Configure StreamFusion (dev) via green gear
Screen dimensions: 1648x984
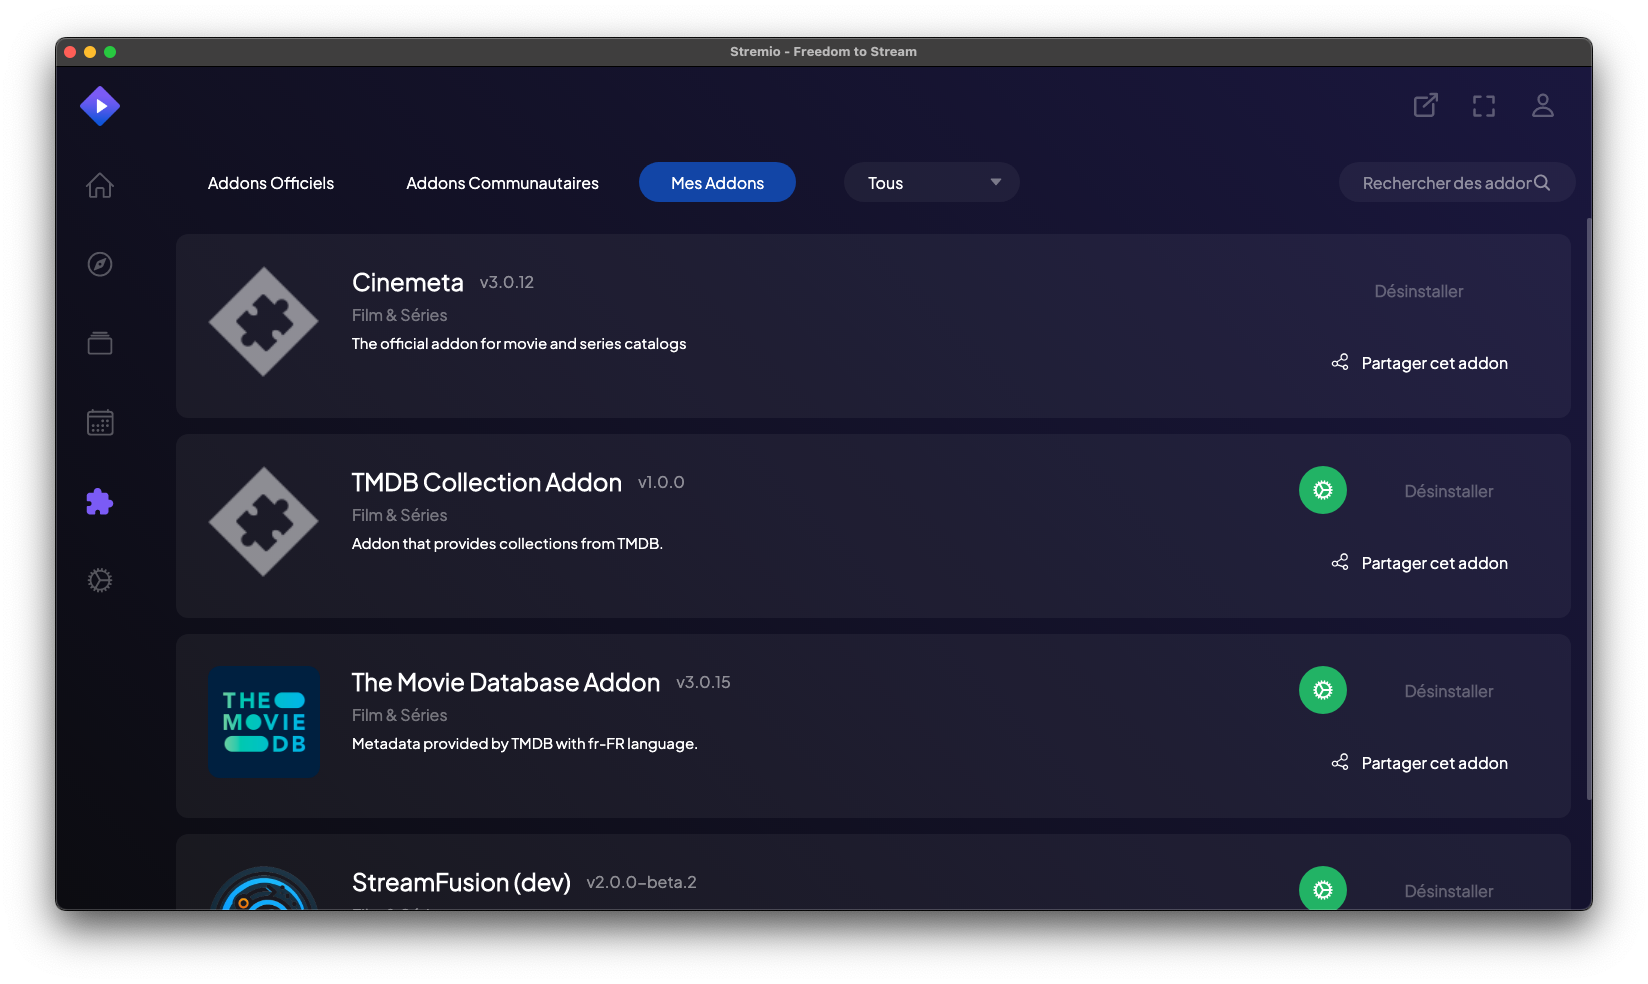click(1323, 888)
